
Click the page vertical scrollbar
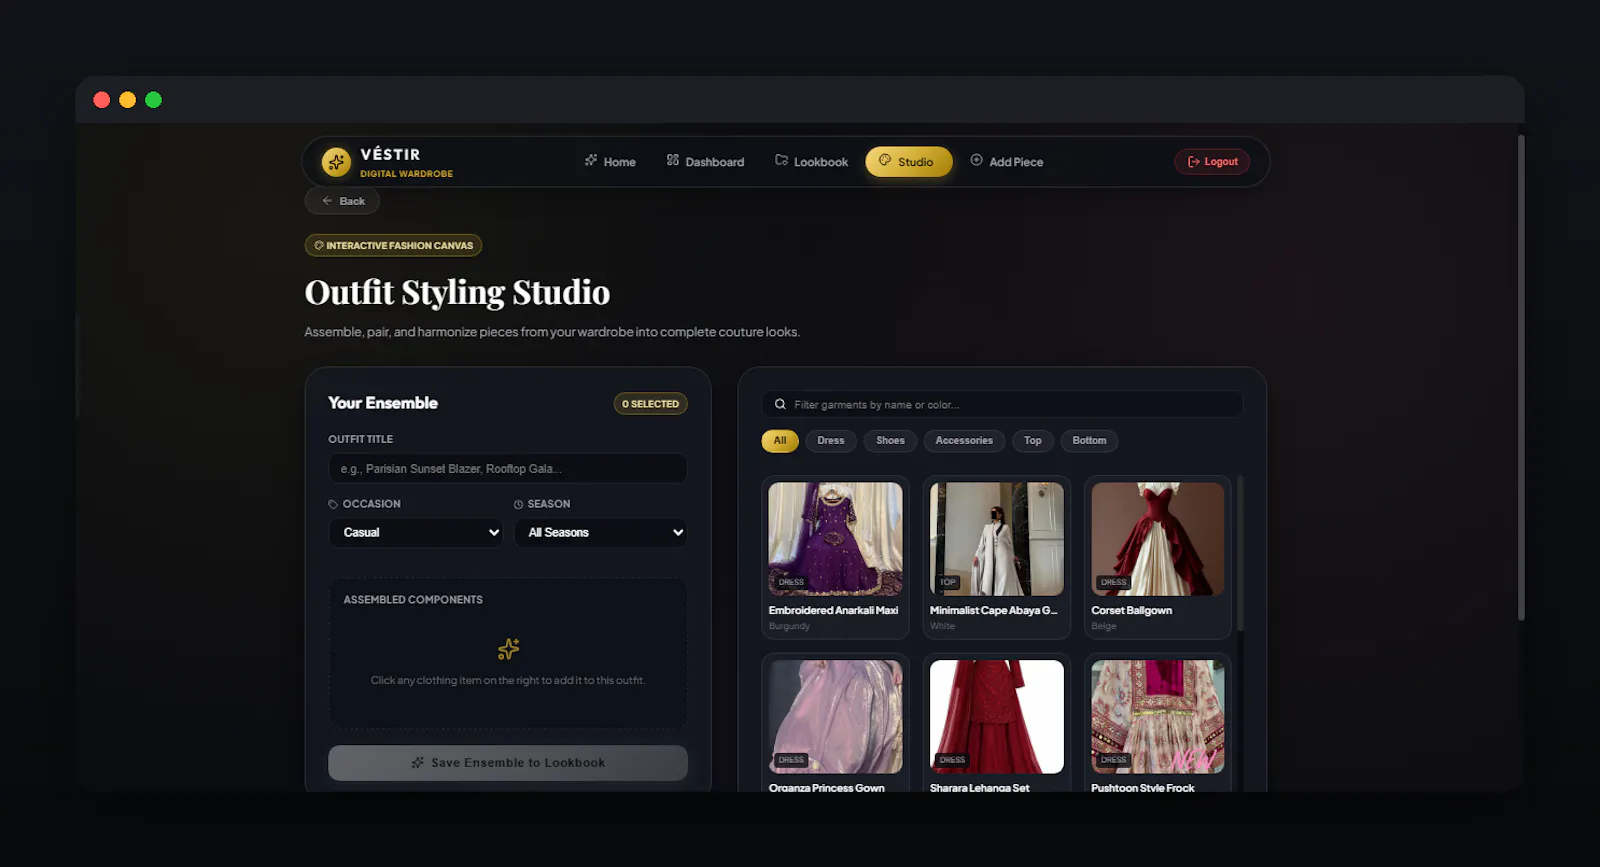coord(1521,378)
